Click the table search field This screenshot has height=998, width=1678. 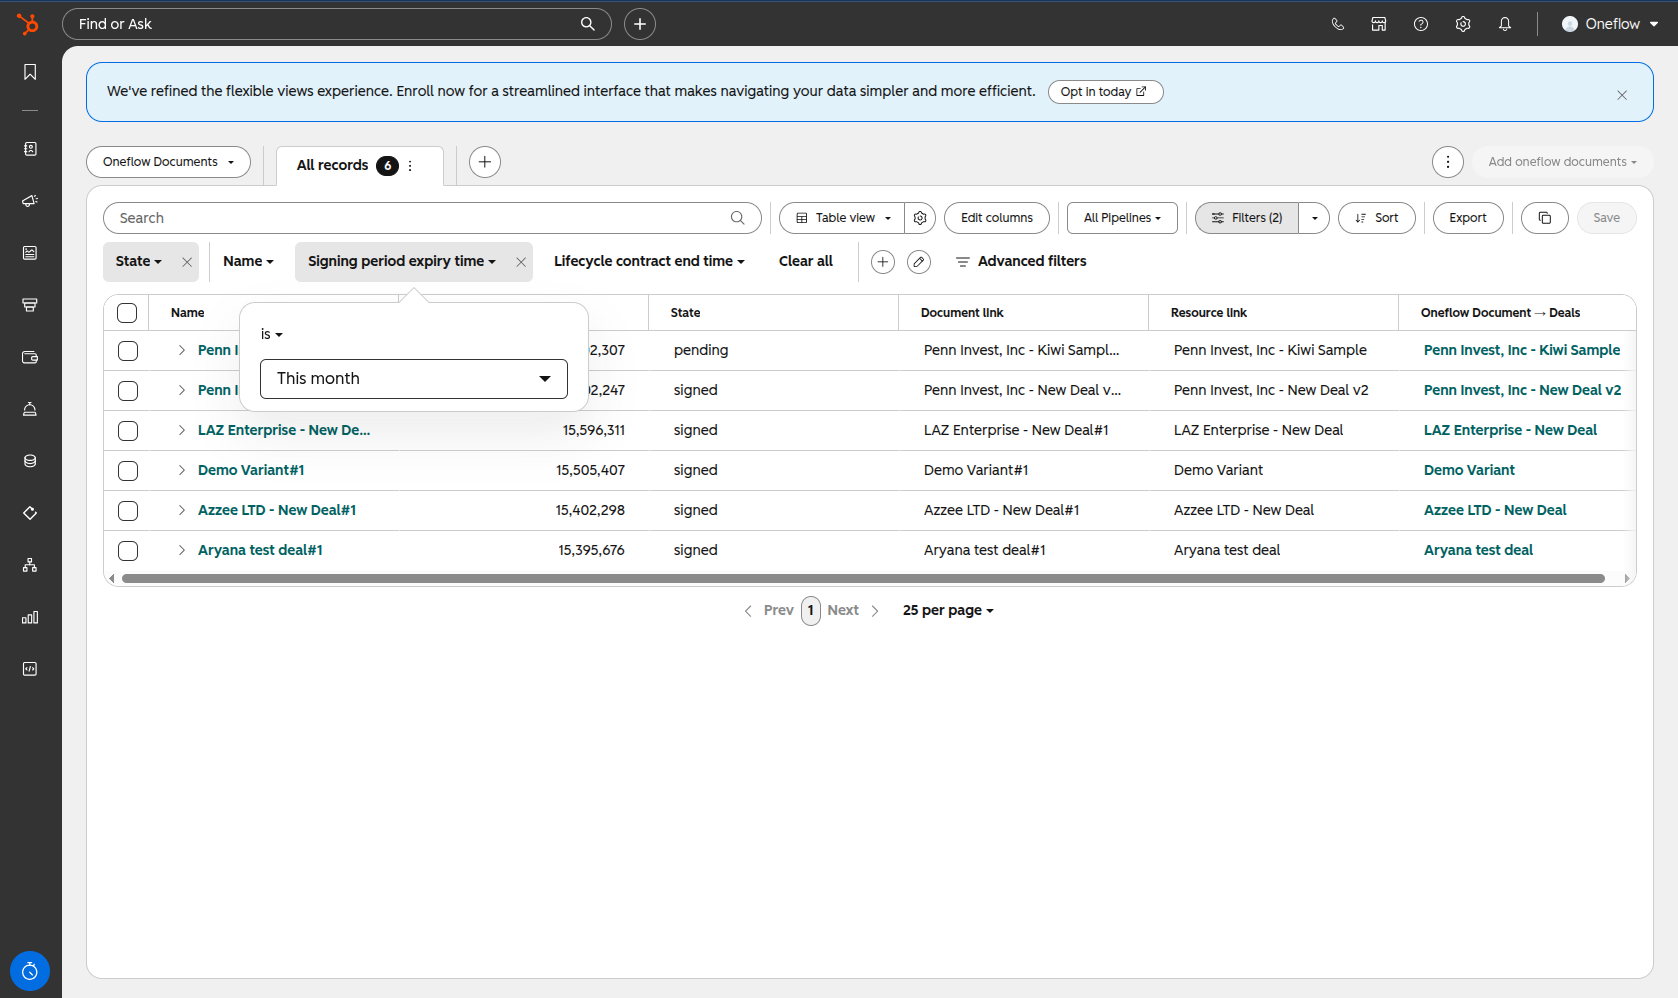[x=432, y=218]
